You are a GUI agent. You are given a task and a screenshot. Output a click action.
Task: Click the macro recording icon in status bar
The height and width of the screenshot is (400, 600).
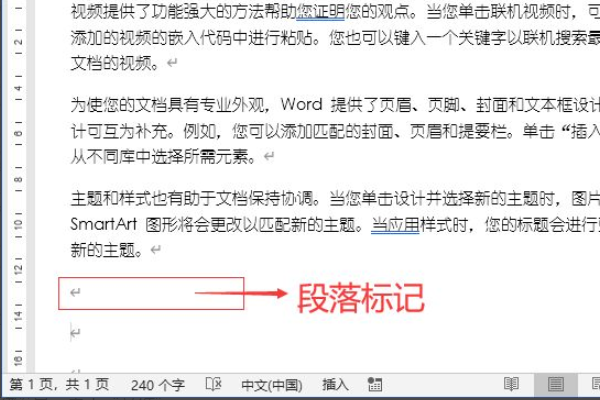[374, 384]
